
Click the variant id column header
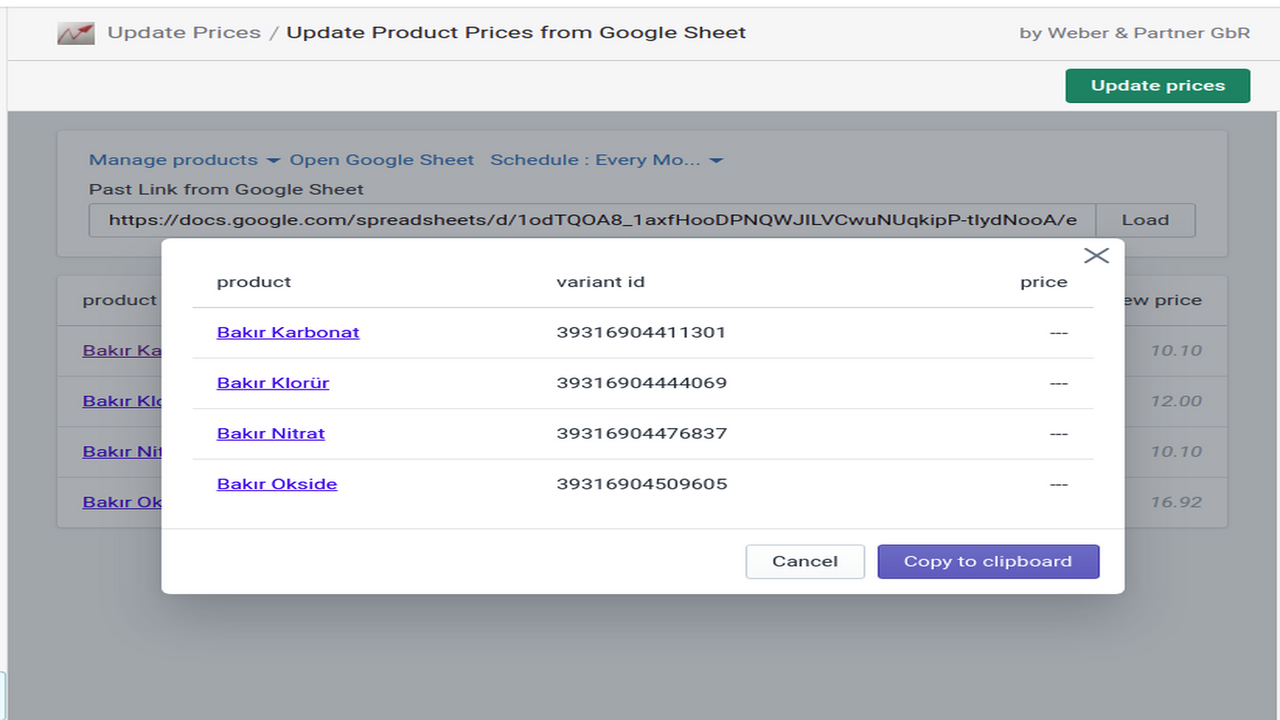tap(600, 281)
